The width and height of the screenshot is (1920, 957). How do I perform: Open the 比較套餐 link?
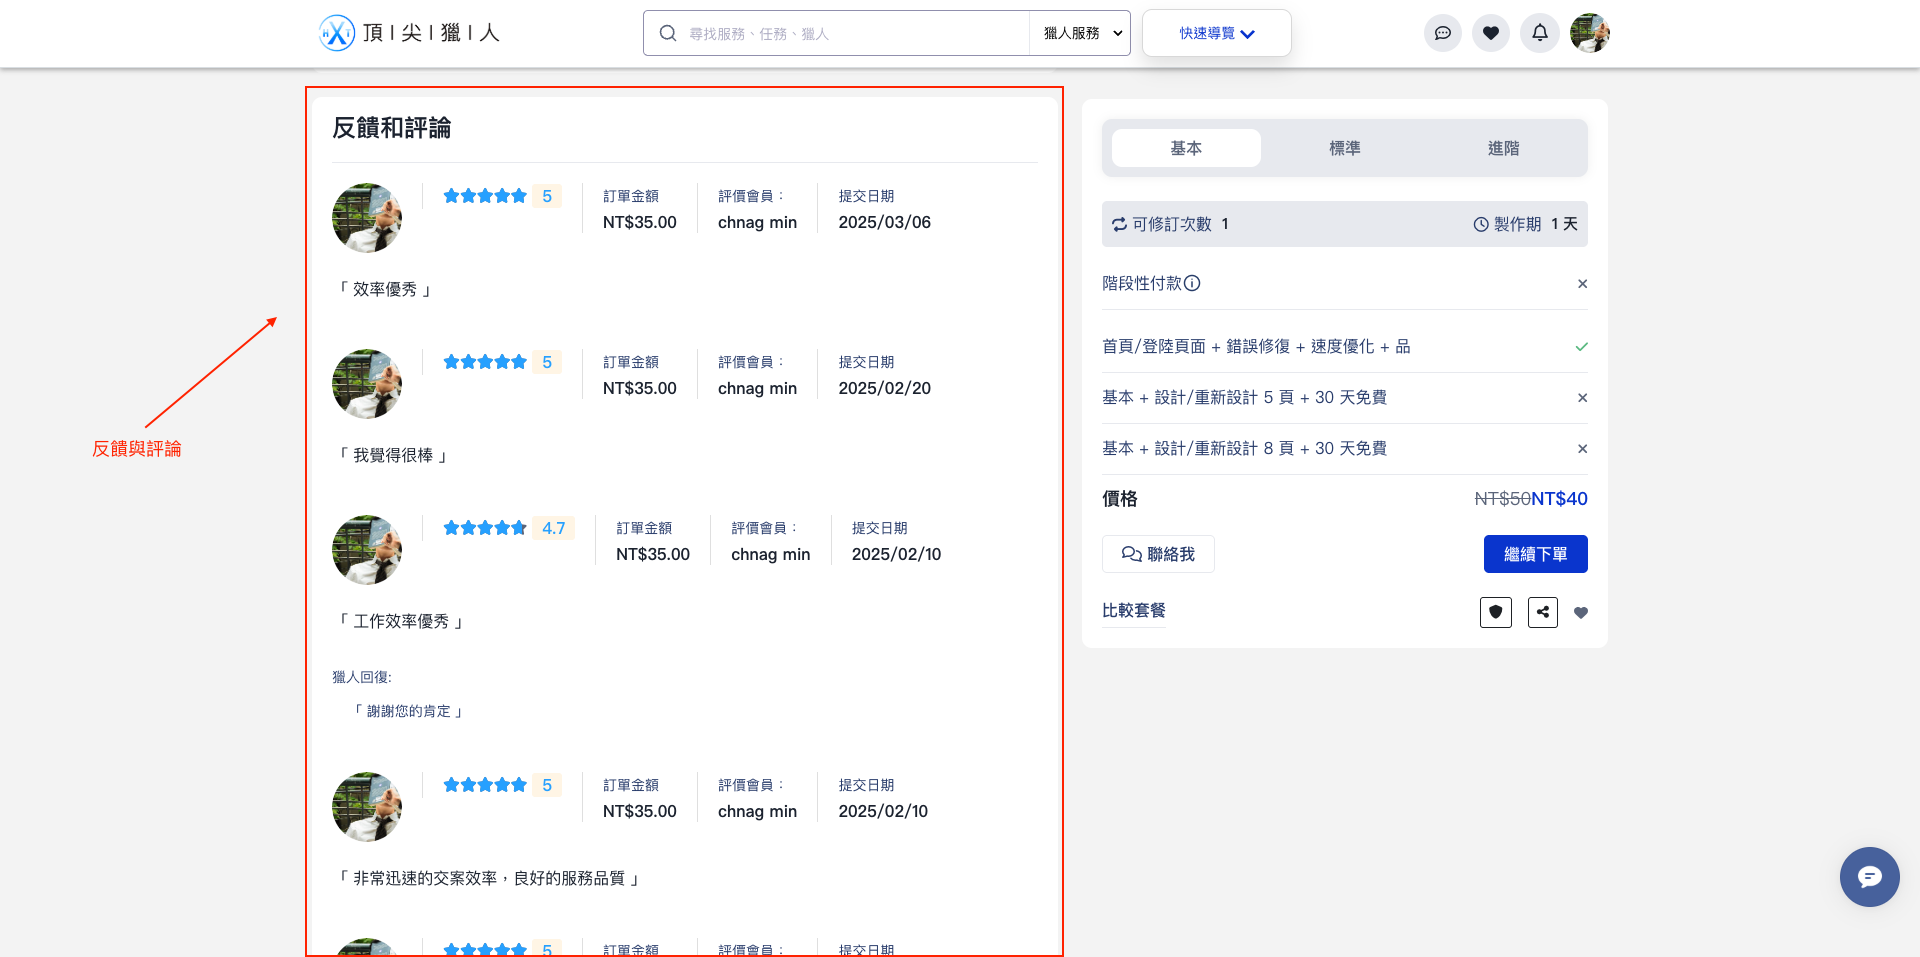tap(1134, 610)
